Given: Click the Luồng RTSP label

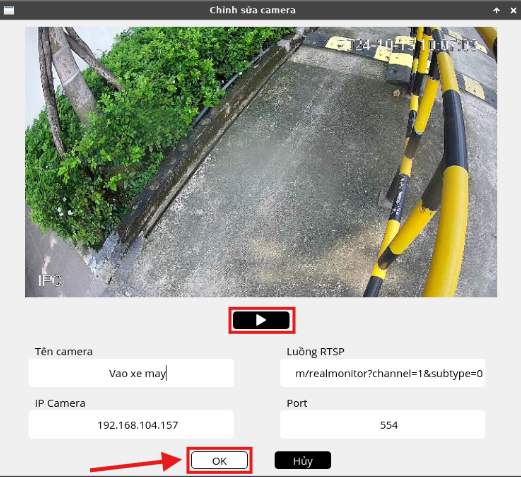Looking at the screenshot, I should click(315, 352).
